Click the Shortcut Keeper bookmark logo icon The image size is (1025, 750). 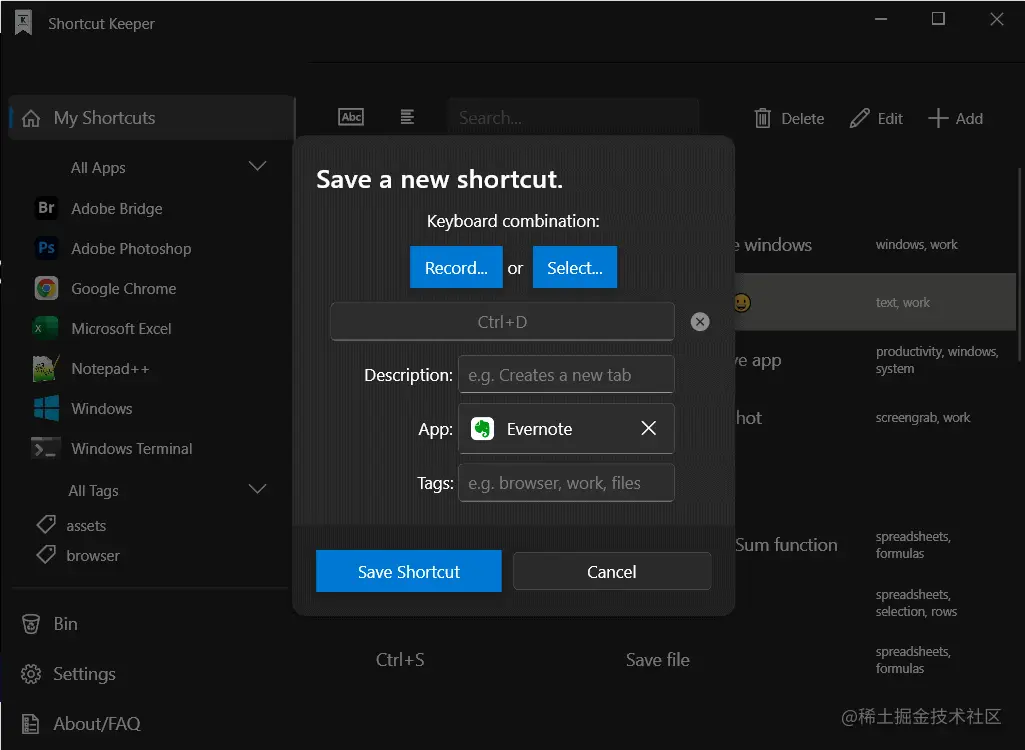[24, 23]
